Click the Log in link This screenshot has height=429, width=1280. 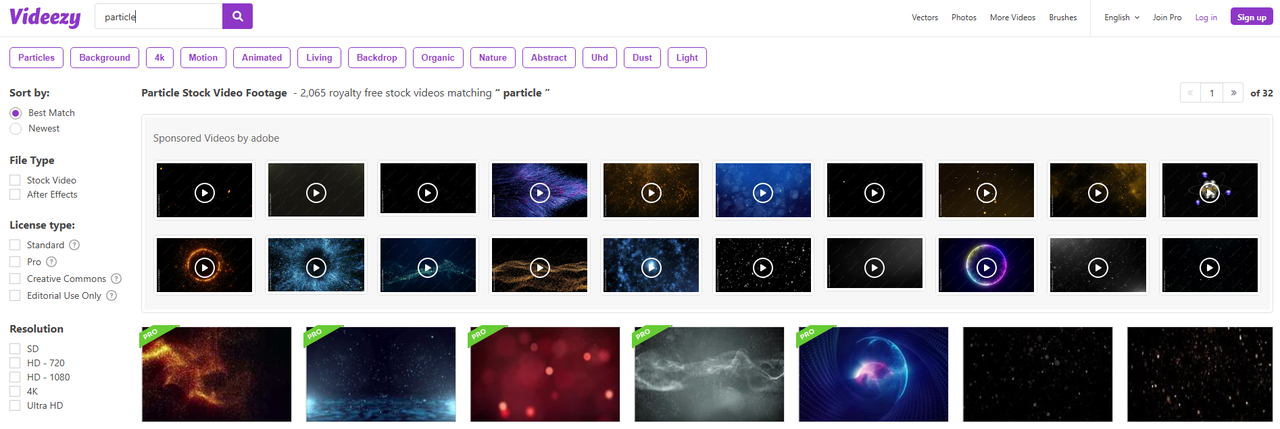click(1206, 17)
